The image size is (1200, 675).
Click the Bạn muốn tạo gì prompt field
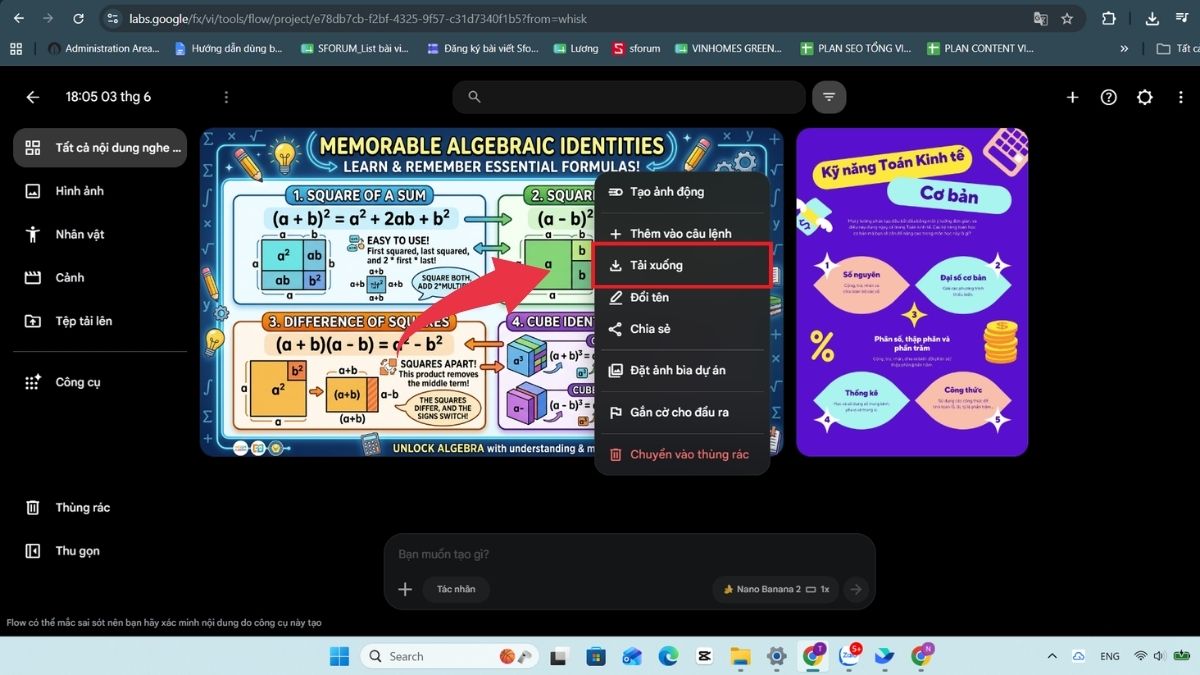630,554
